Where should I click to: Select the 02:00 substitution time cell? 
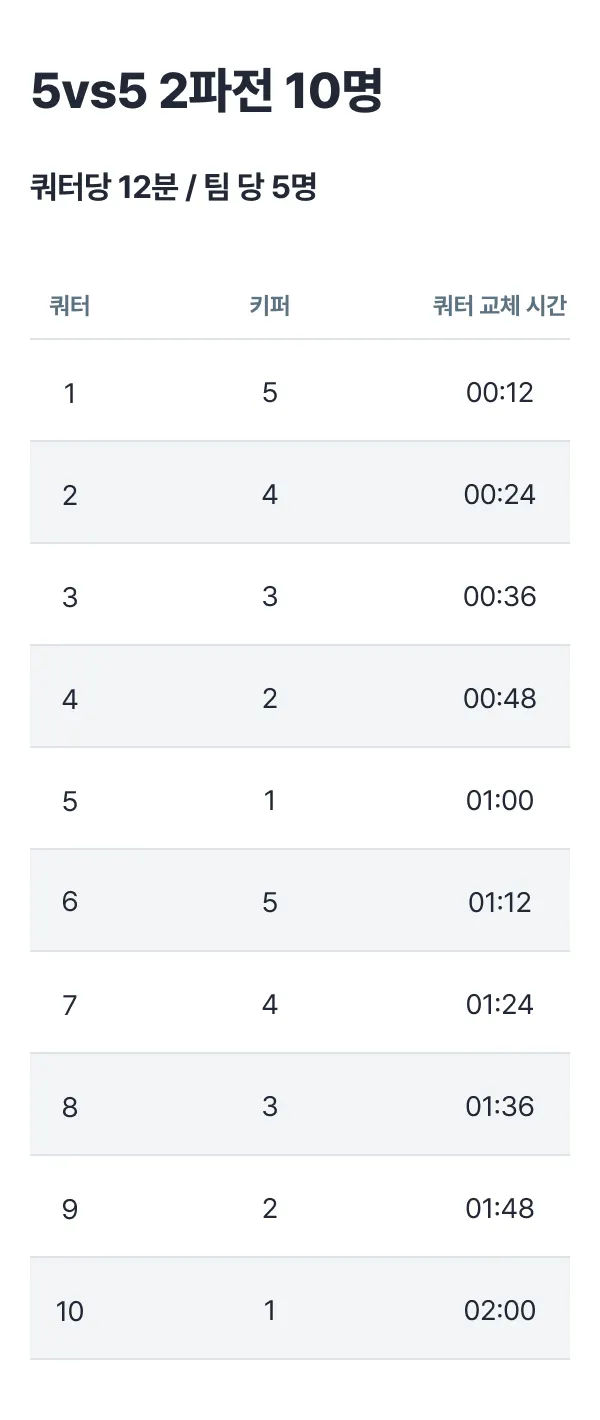500,1310
